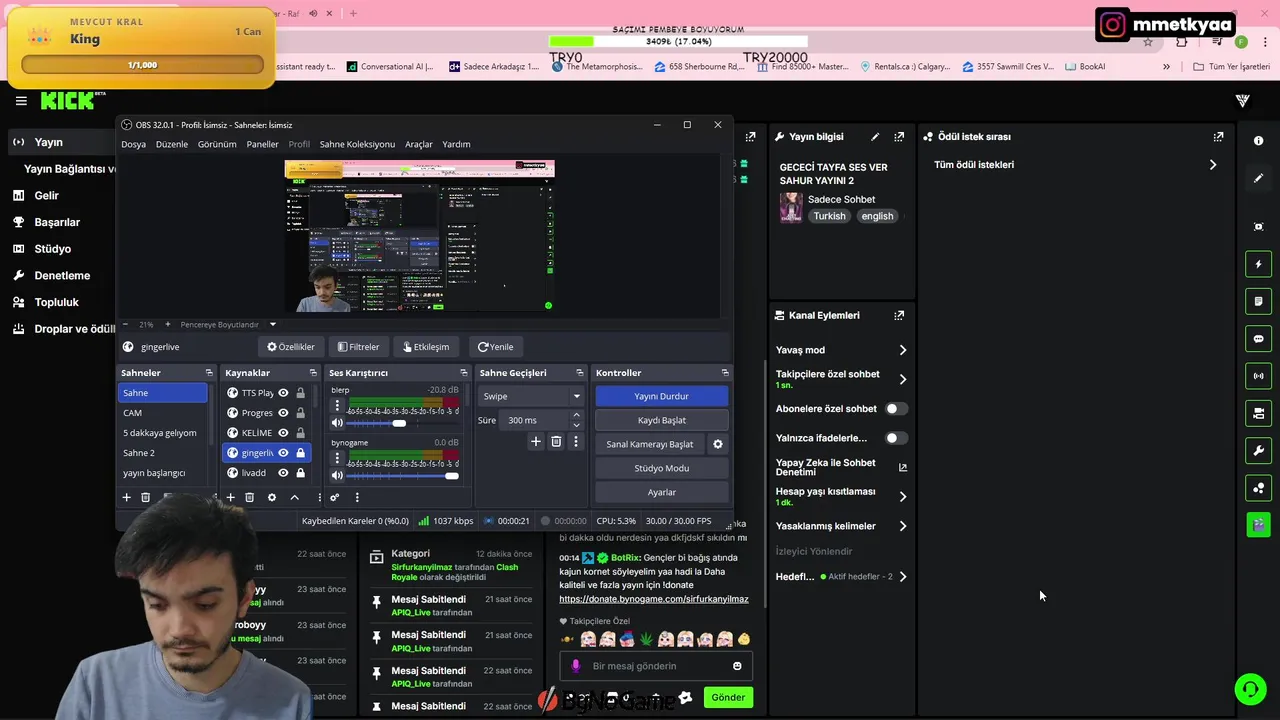
Task: Open OBS Ayarlar button
Action: (x=661, y=492)
